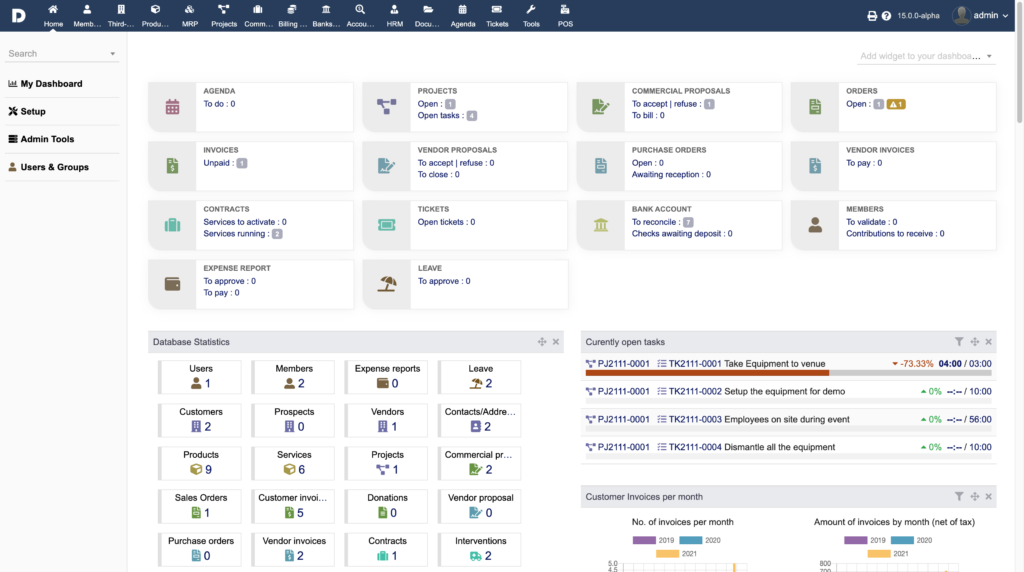Expand the Search box dropdown arrow
The image size is (1024, 572).
click(112, 54)
